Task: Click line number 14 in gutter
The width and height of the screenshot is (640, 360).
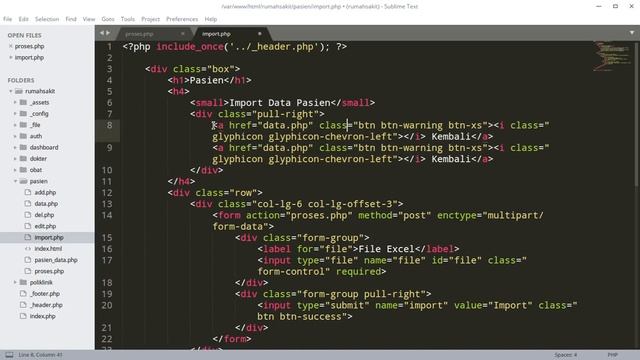Action: [107, 215]
